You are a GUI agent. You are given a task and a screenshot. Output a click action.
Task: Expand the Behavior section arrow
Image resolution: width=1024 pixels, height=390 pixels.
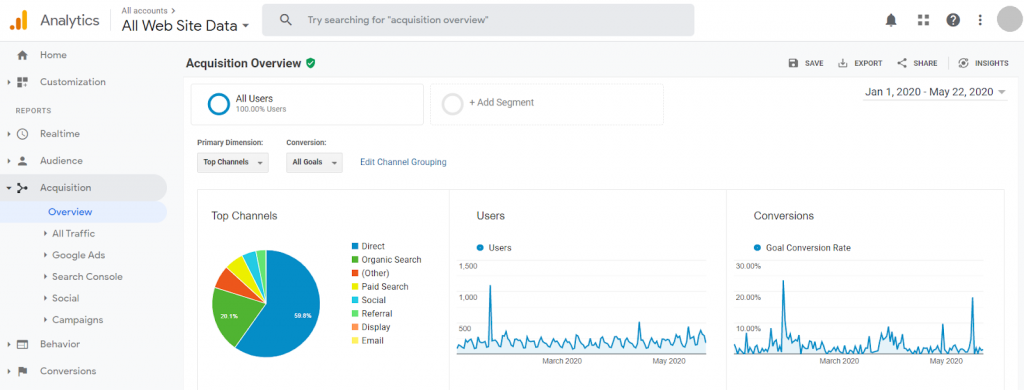[x=9, y=344]
